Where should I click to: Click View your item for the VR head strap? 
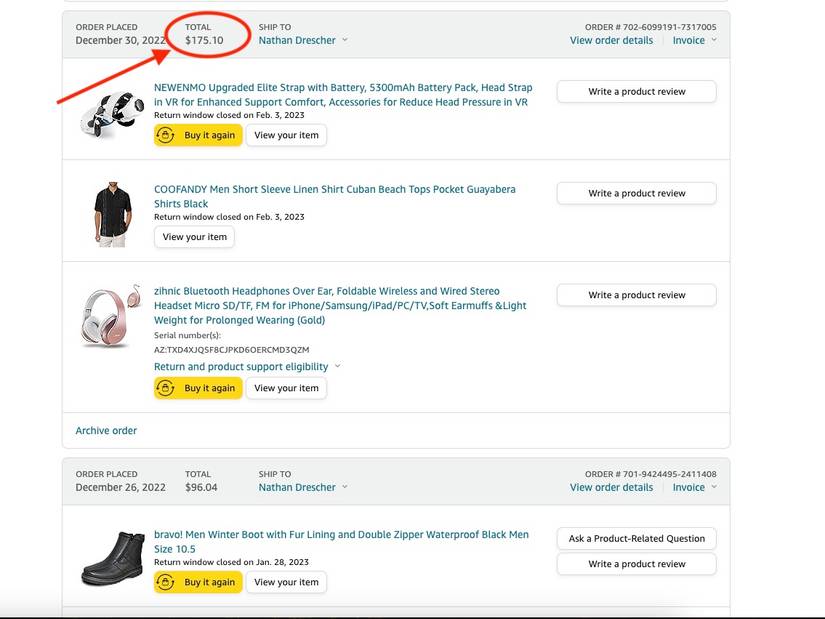[x=286, y=134]
